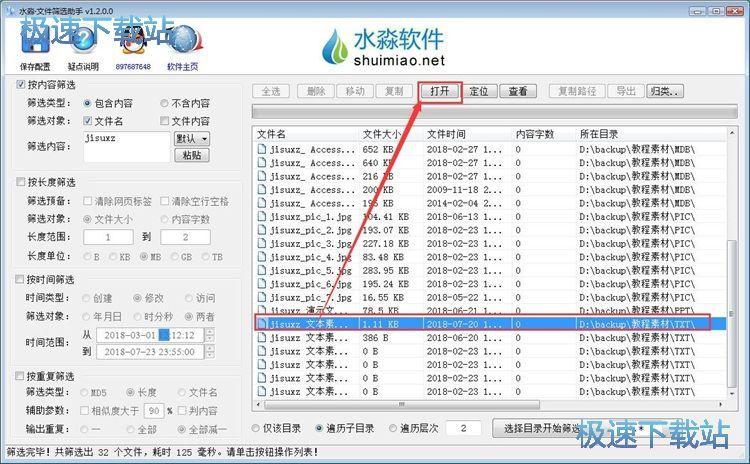Click stepper arrows of the 到 end time field
Screen dimensions: 750x464
(x=210, y=352)
